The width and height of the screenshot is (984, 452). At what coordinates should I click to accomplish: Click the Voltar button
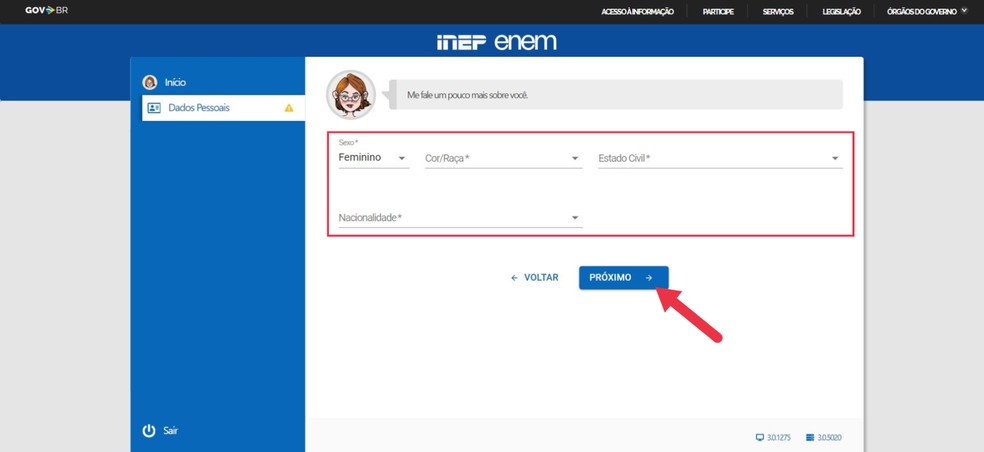point(535,277)
